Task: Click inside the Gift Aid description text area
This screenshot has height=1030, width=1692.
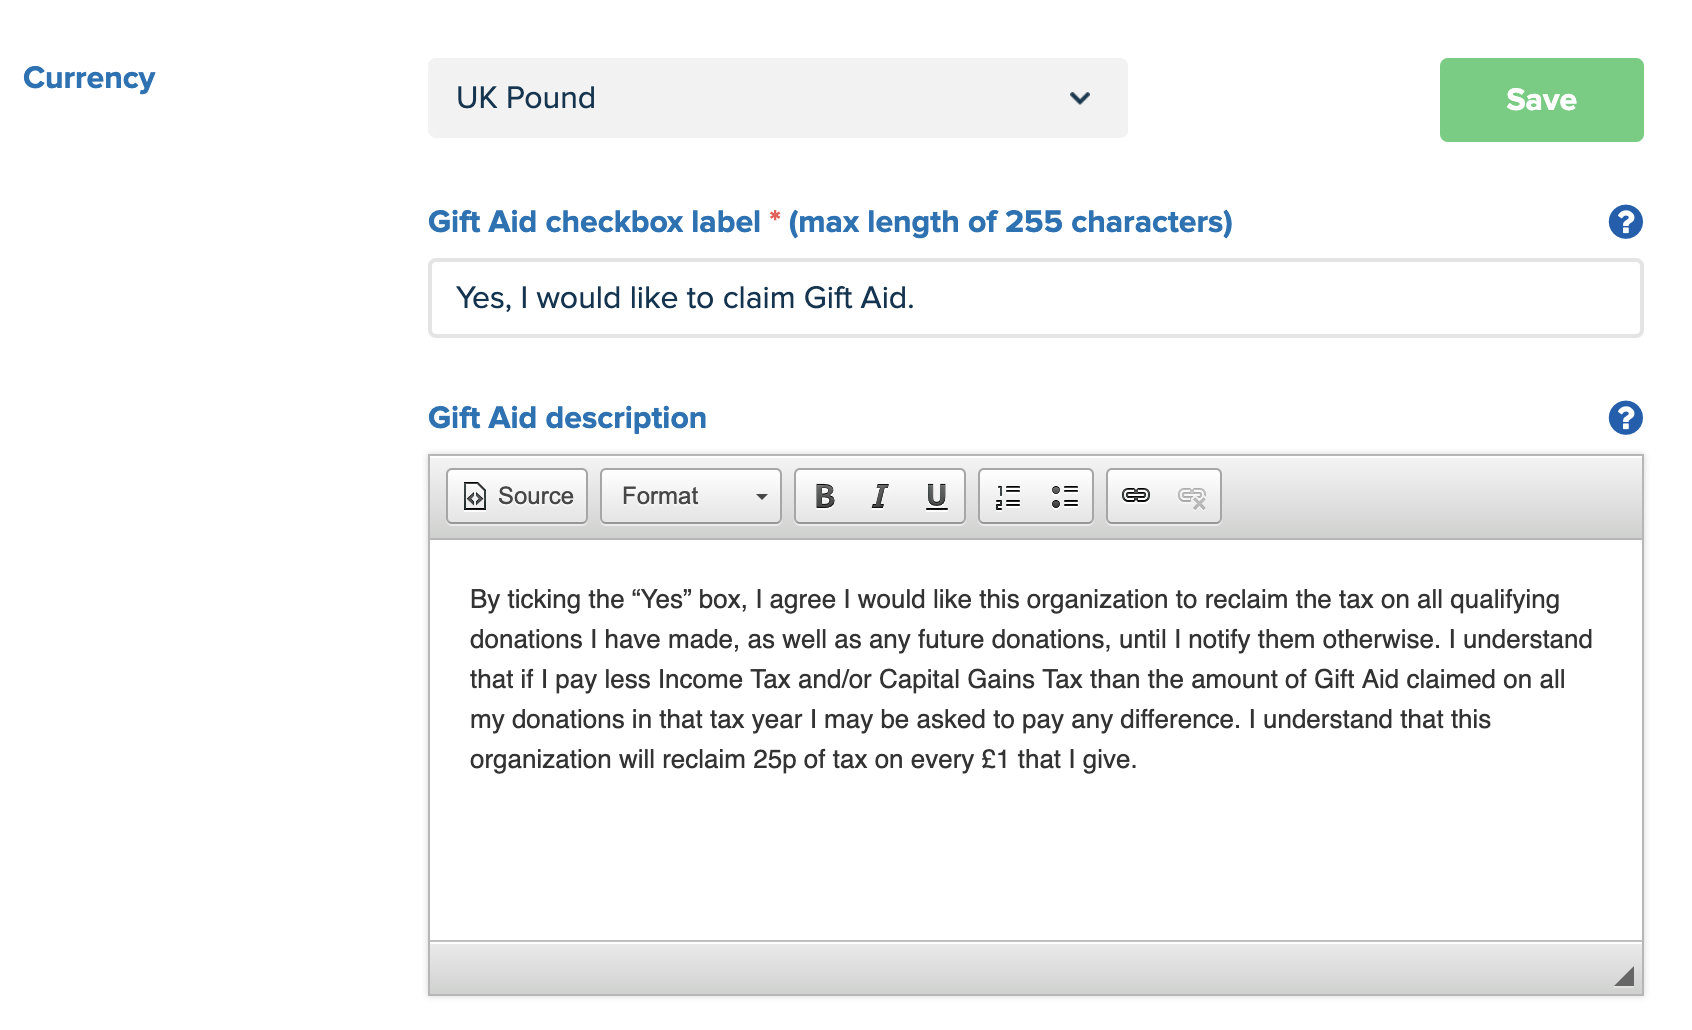Action: pyautogui.click(x=1035, y=850)
